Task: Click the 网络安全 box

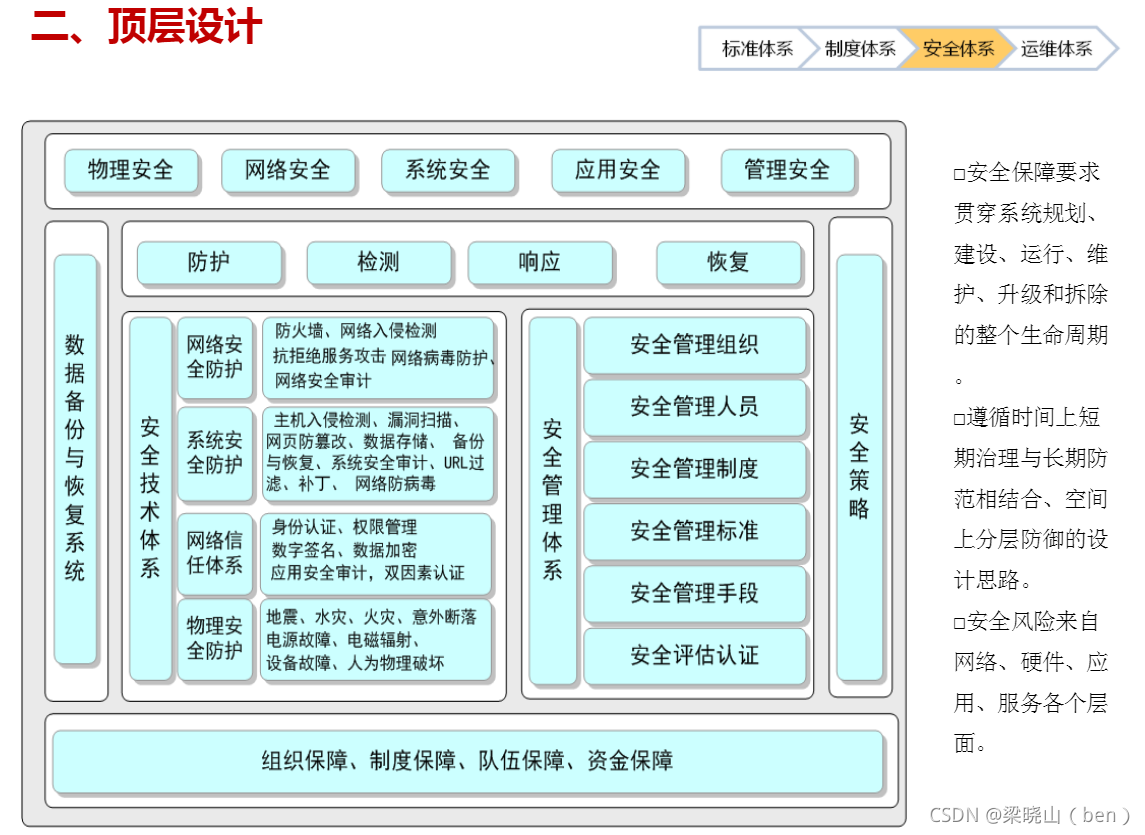Action: point(288,170)
